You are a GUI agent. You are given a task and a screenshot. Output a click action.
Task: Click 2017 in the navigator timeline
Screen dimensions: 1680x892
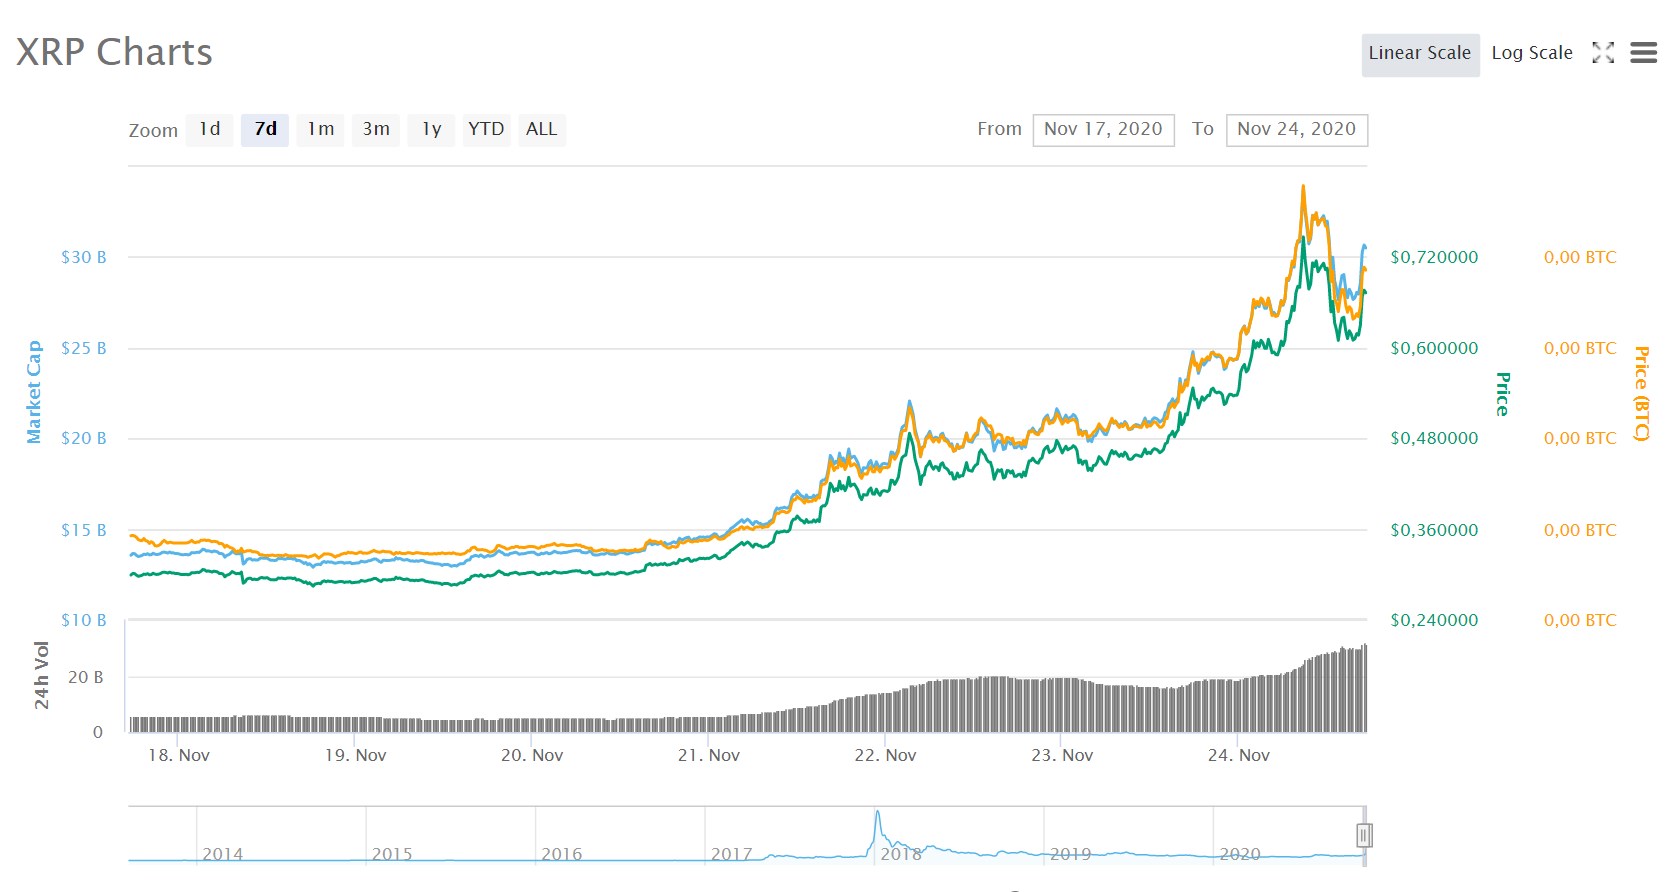pos(732,854)
